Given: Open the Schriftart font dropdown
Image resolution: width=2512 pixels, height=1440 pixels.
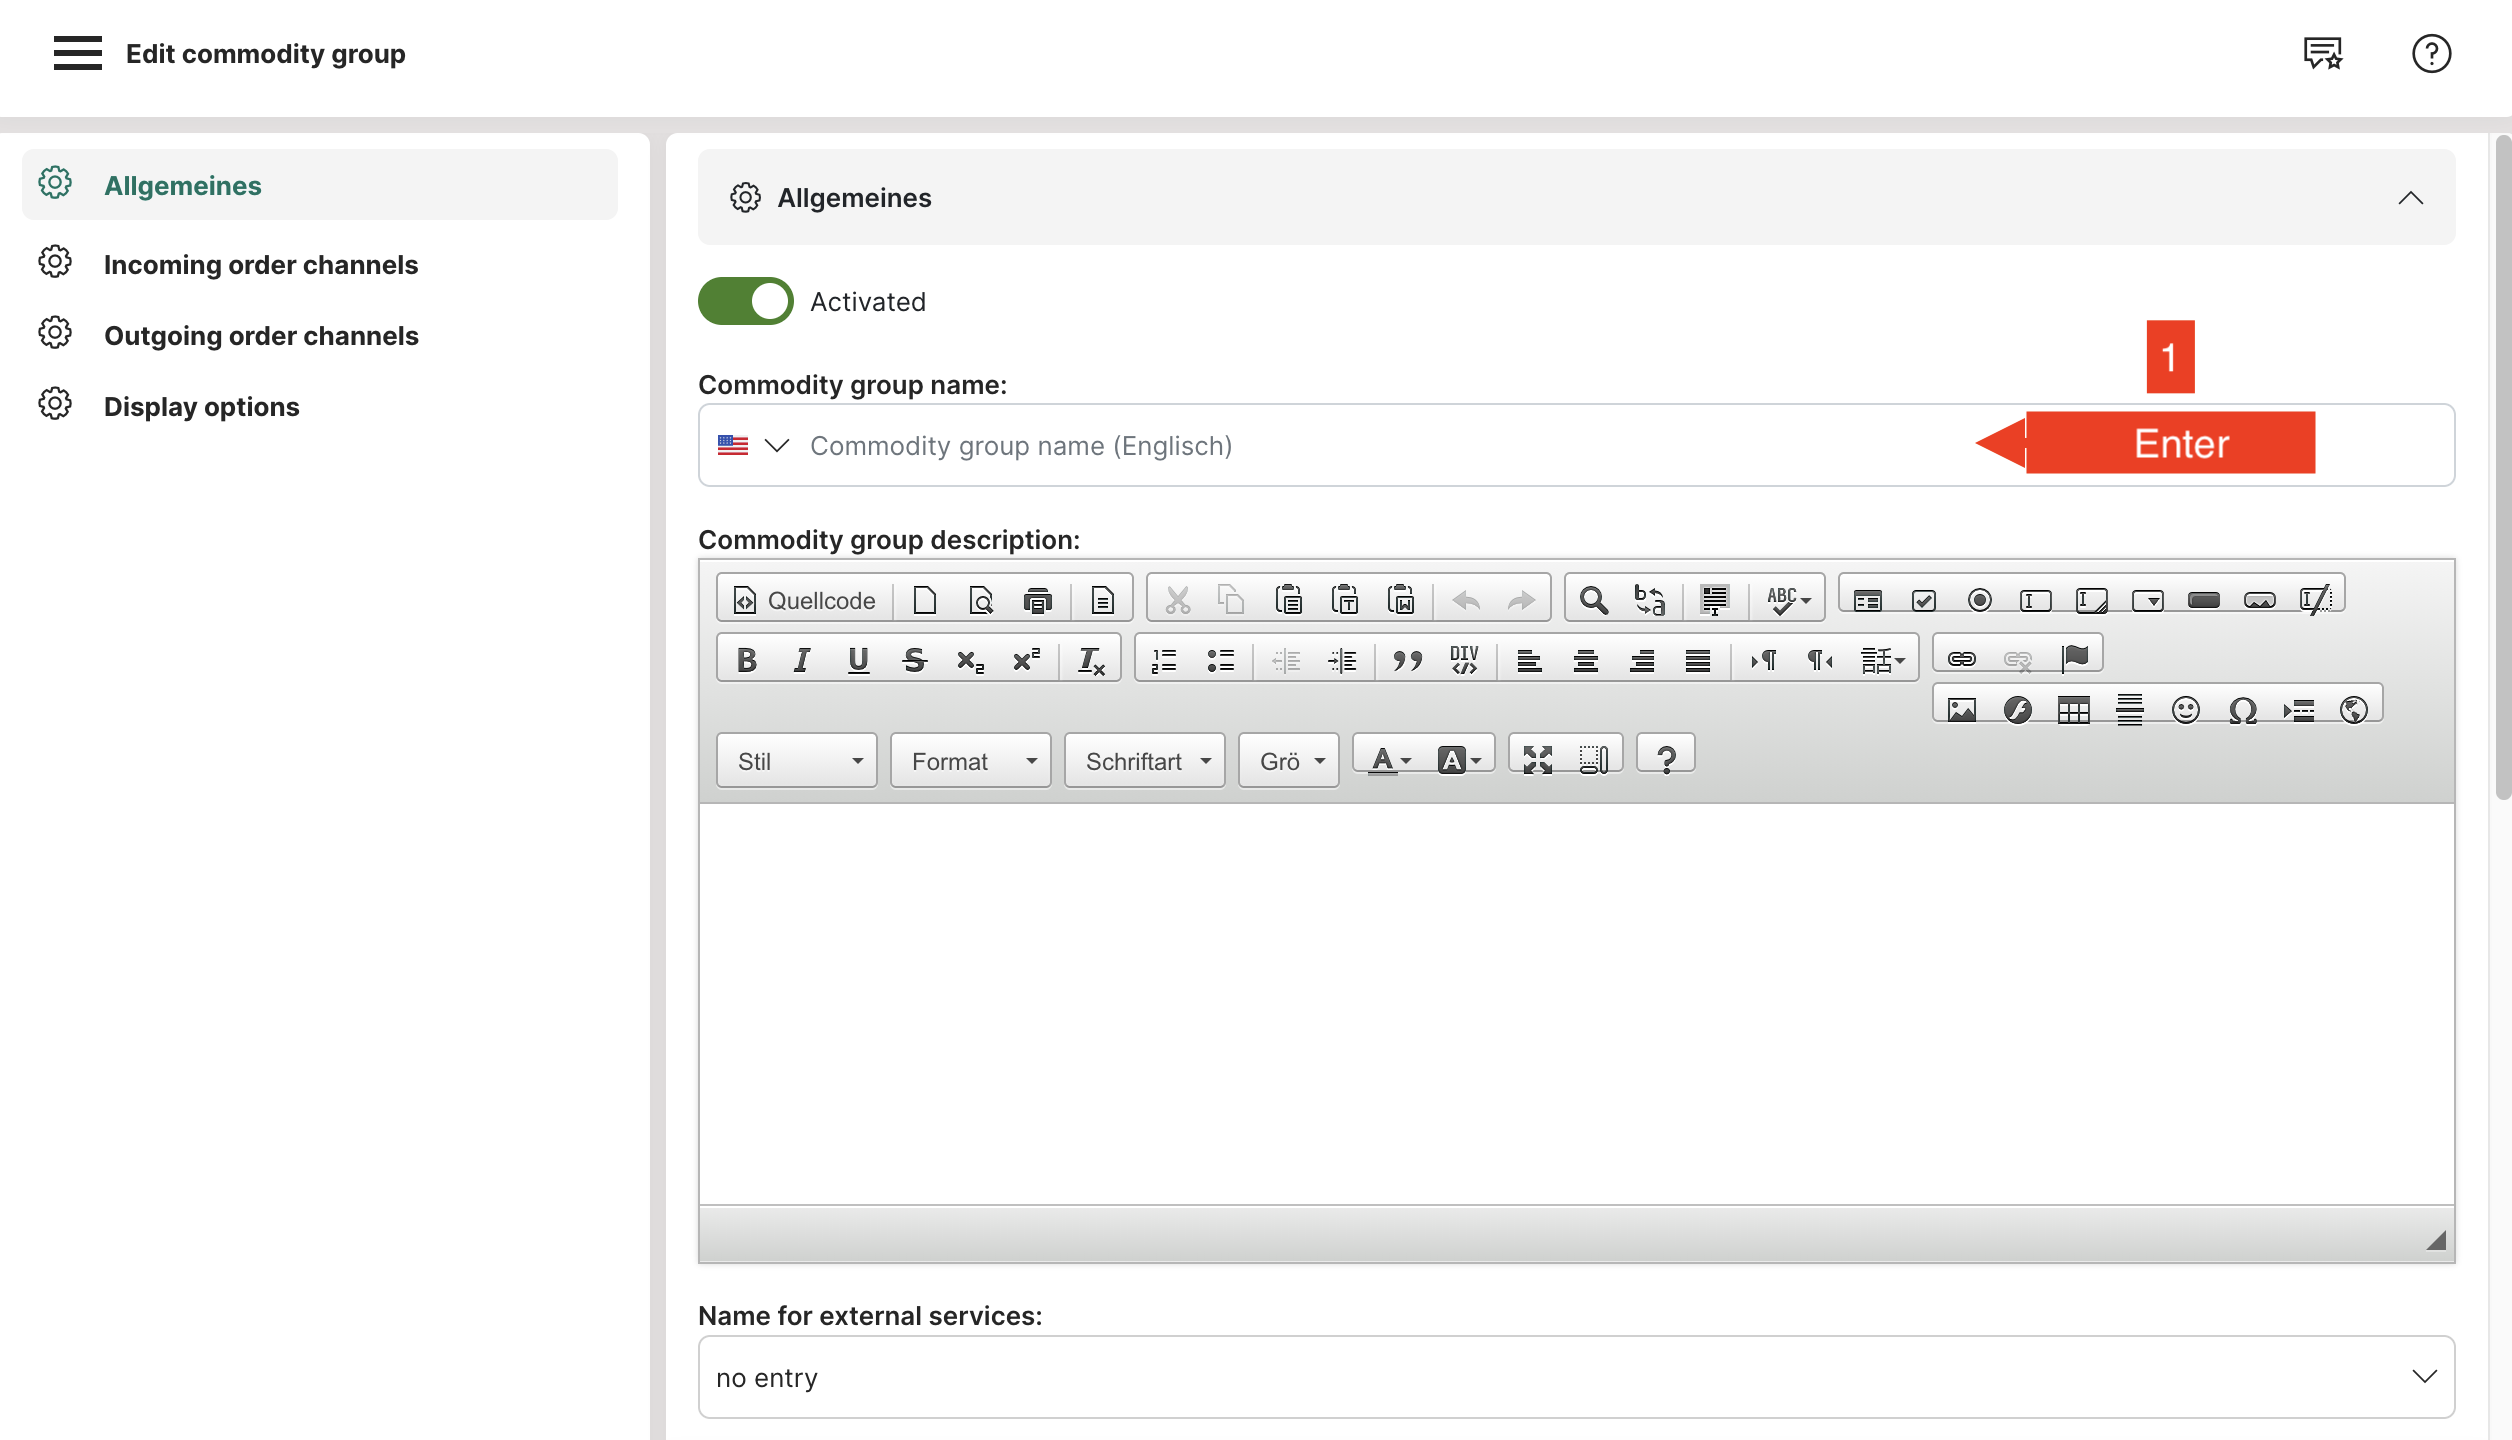Looking at the screenshot, I should (1145, 761).
